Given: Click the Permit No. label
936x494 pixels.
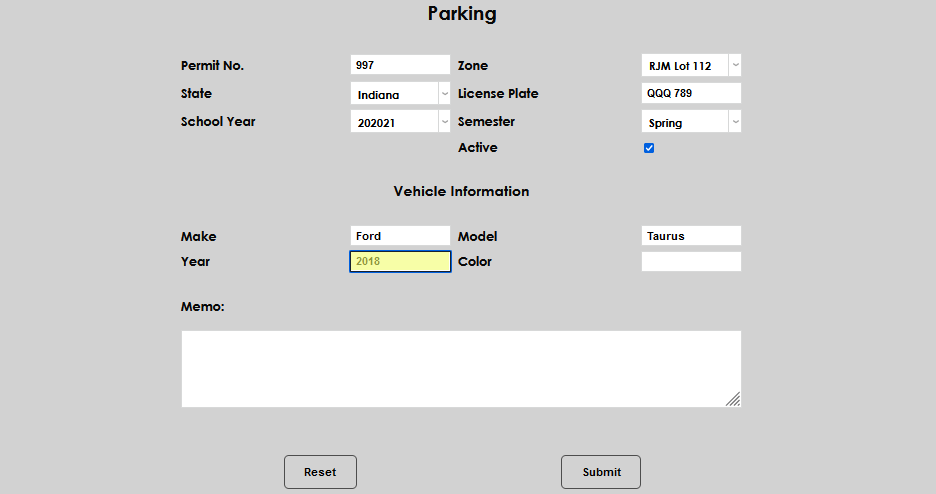Looking at the screenshot, I should click(213, 66).
